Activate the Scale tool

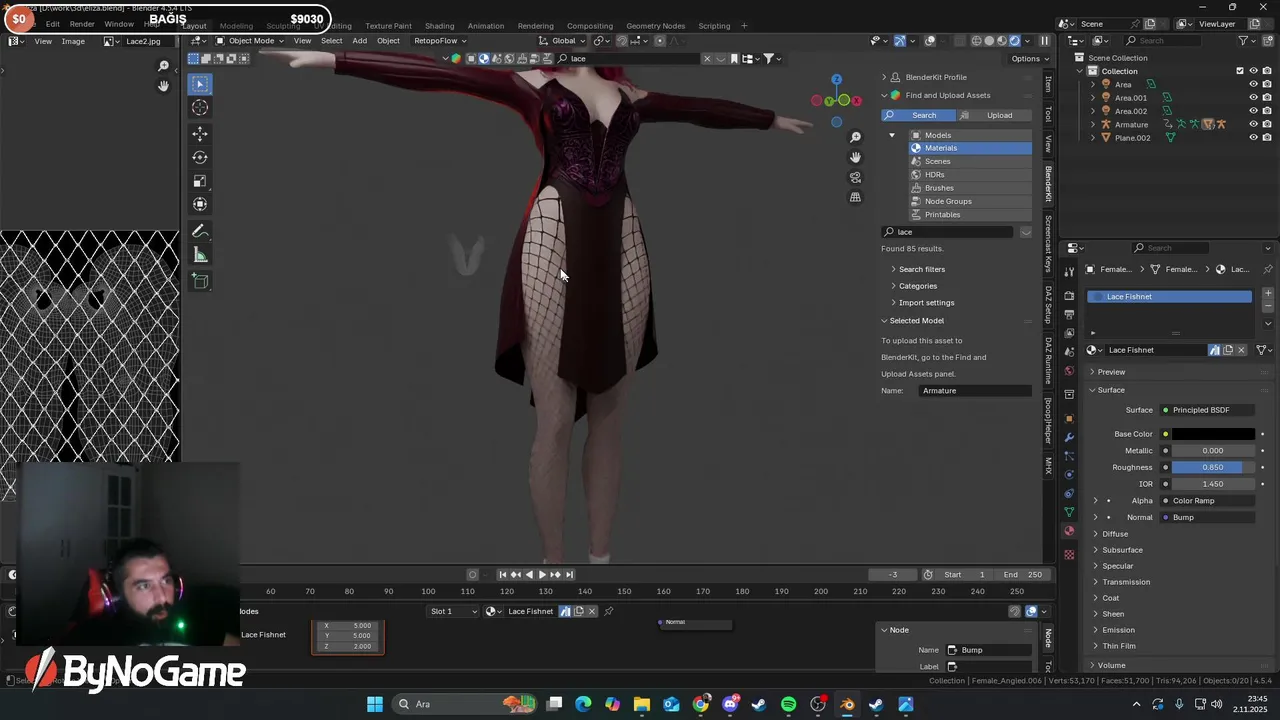(x=200, y=181)
